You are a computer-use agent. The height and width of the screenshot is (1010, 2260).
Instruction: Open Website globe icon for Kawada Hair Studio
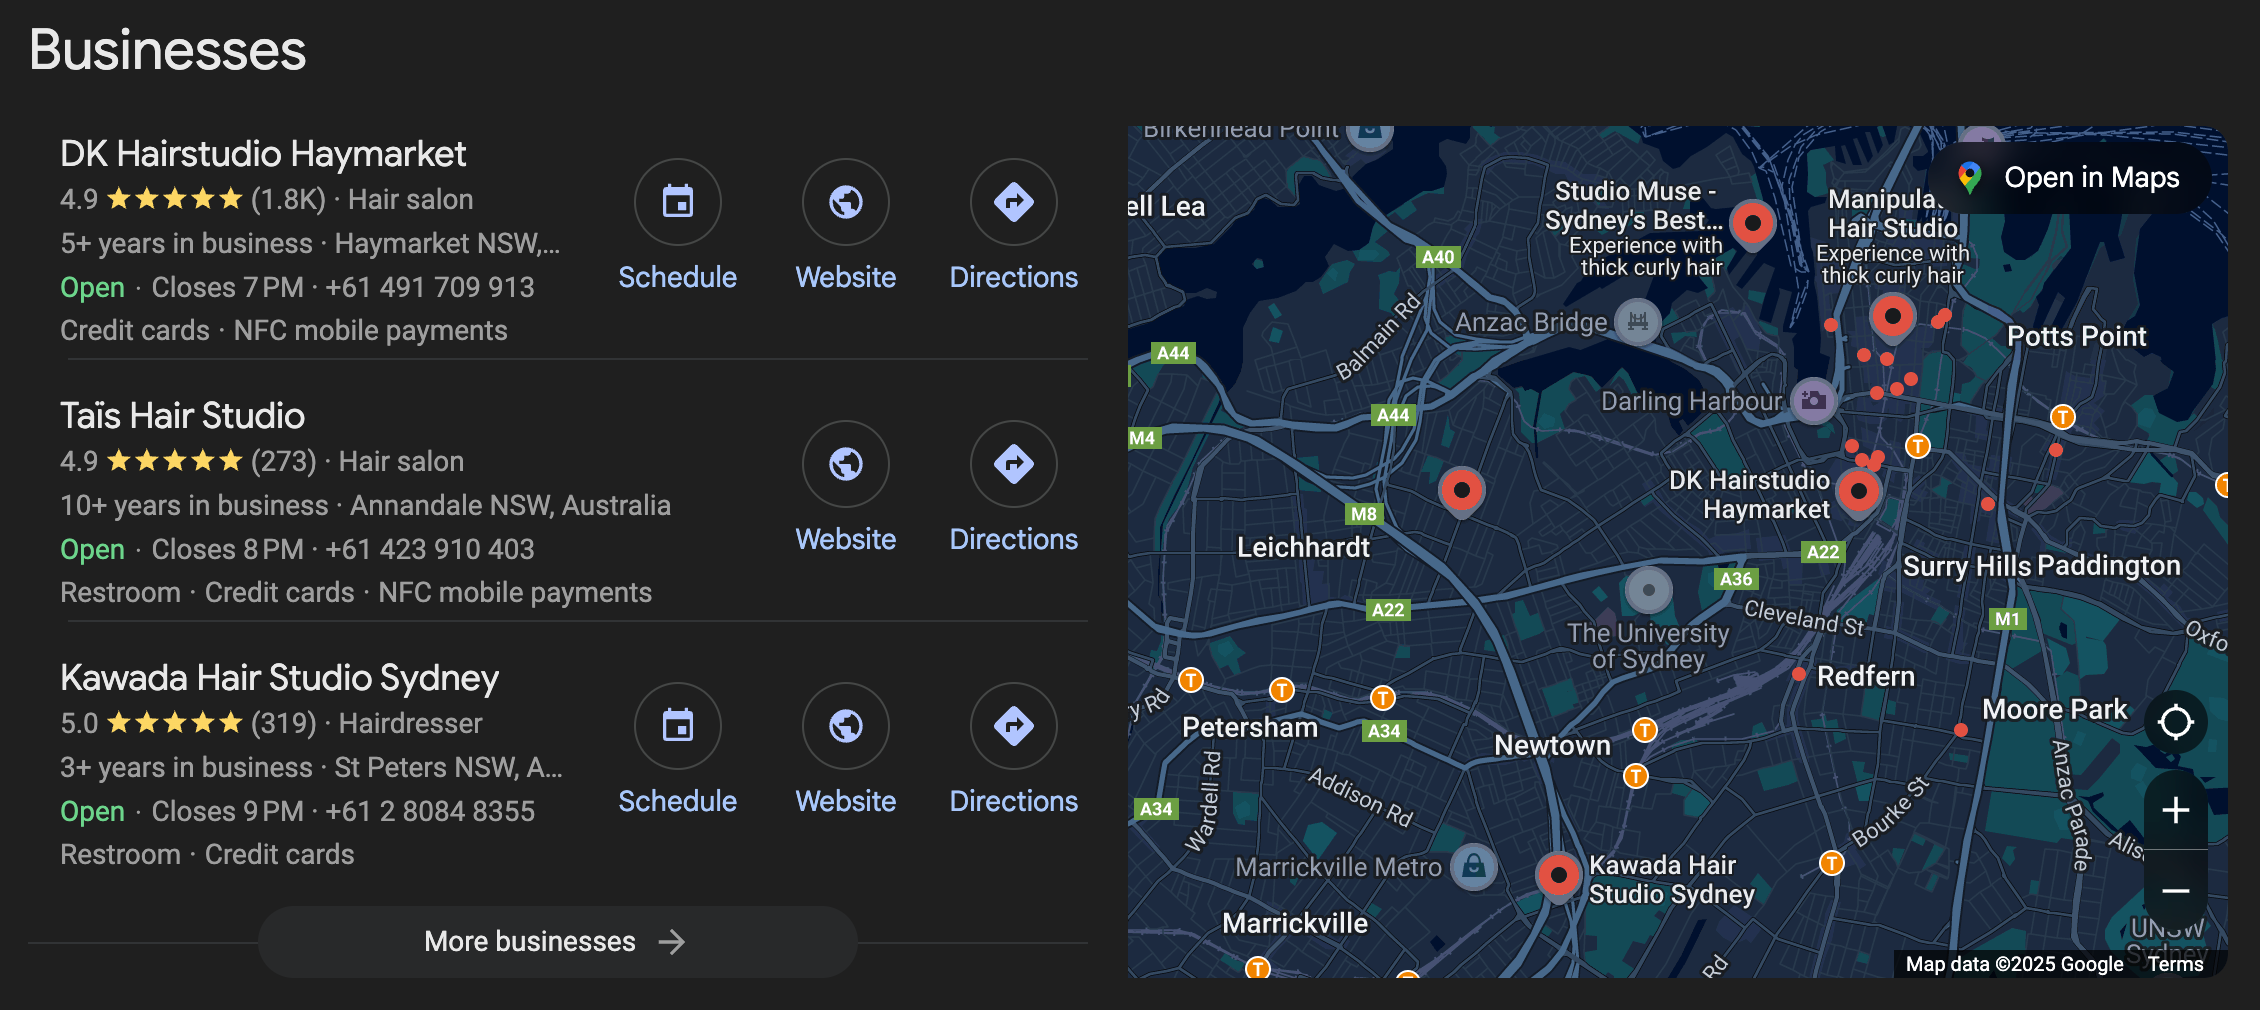pos(846,726)
